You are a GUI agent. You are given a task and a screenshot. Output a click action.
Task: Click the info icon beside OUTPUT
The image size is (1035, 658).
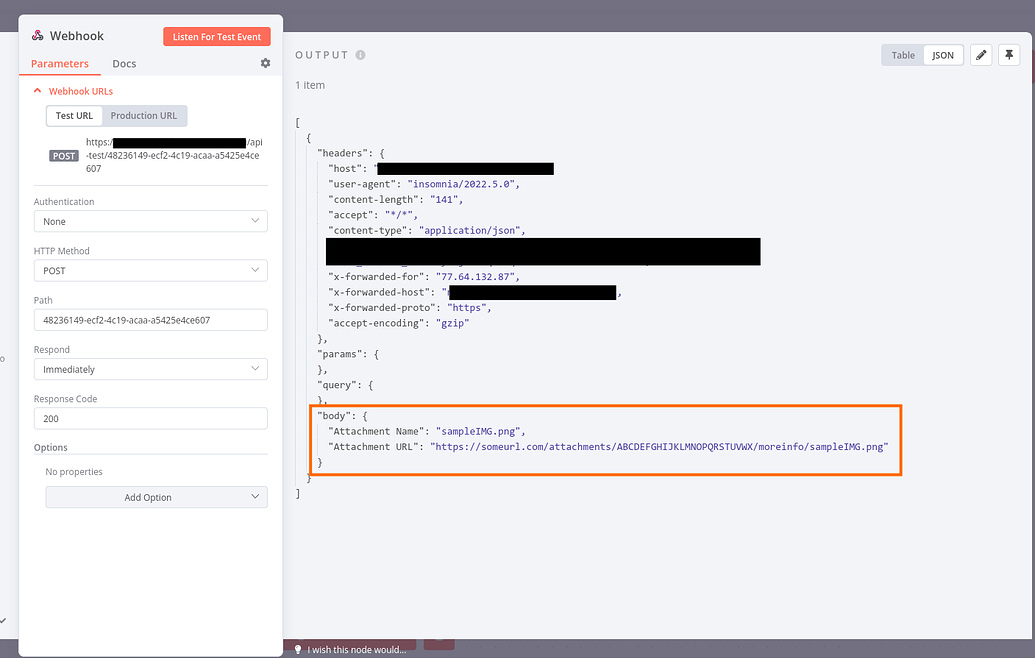point(360,55)
